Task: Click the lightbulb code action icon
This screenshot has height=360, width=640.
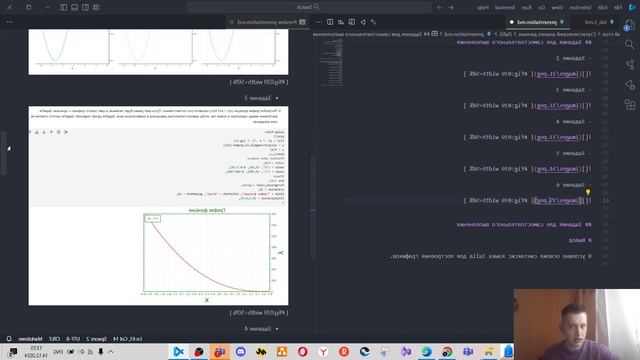Action: click(588, 192)
